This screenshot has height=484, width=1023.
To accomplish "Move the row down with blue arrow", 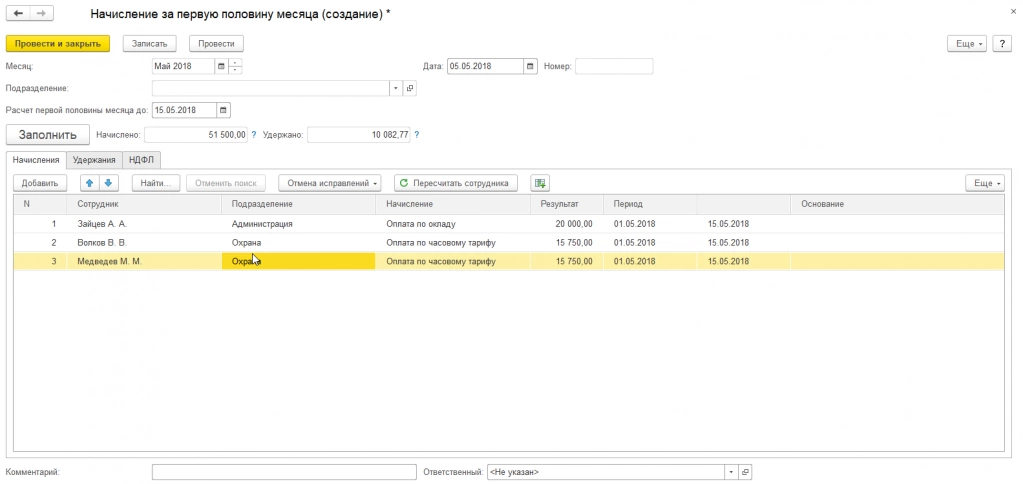I will (108, 183).
